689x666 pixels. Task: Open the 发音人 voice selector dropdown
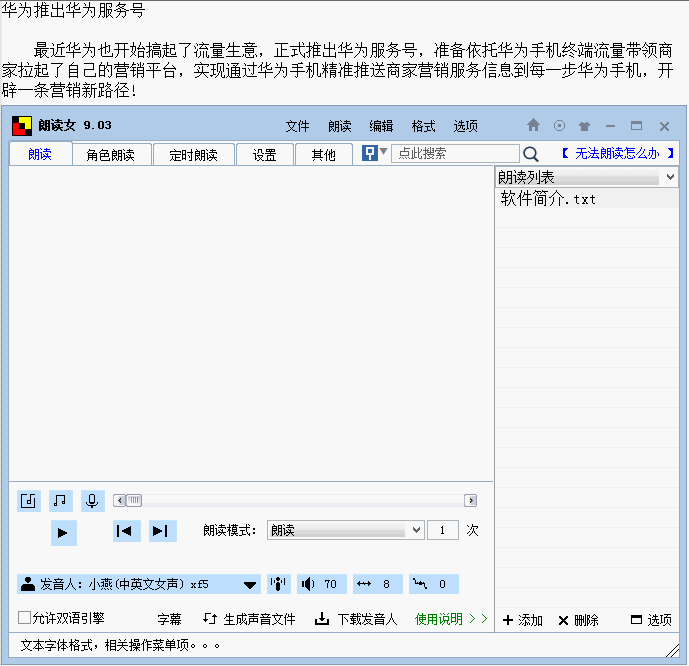(x=139, y=584)
